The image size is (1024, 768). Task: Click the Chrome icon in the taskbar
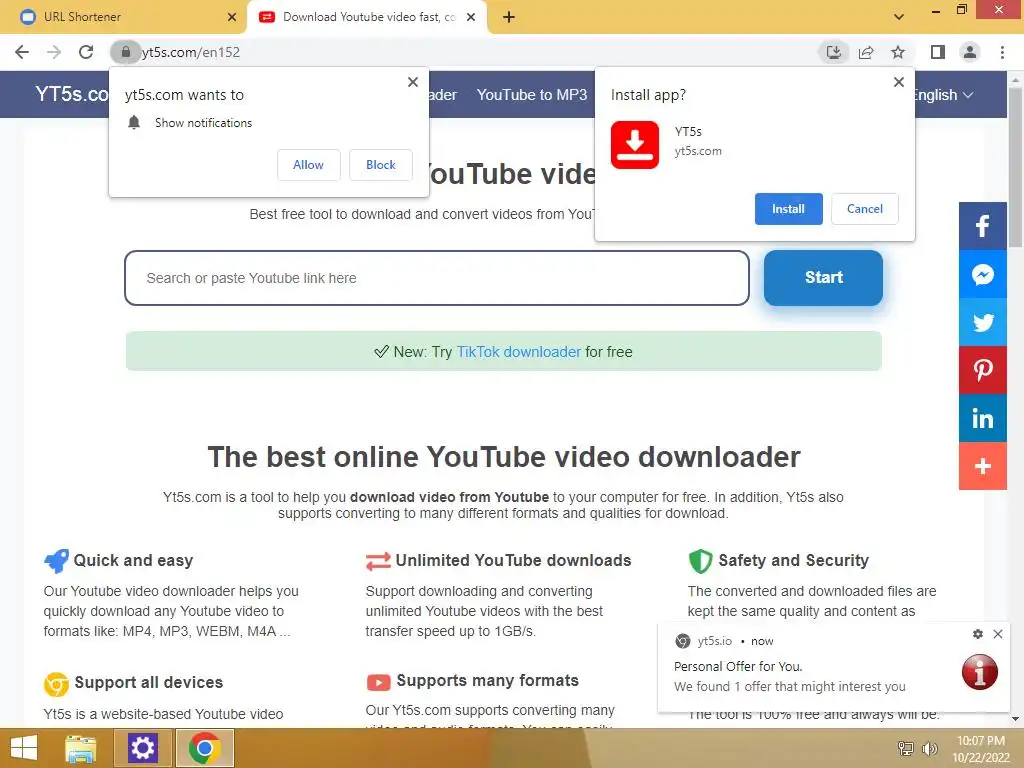tap(204, 748)
